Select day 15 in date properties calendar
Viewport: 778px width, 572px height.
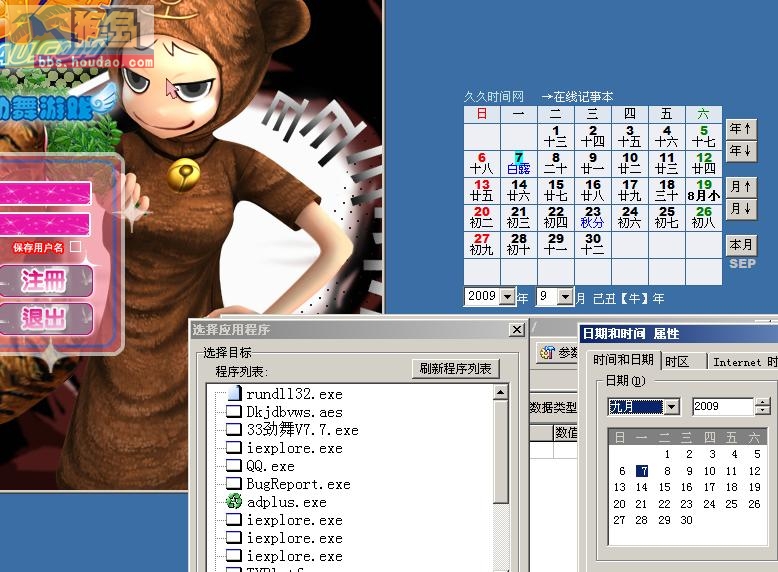click(x=664, y=487)
